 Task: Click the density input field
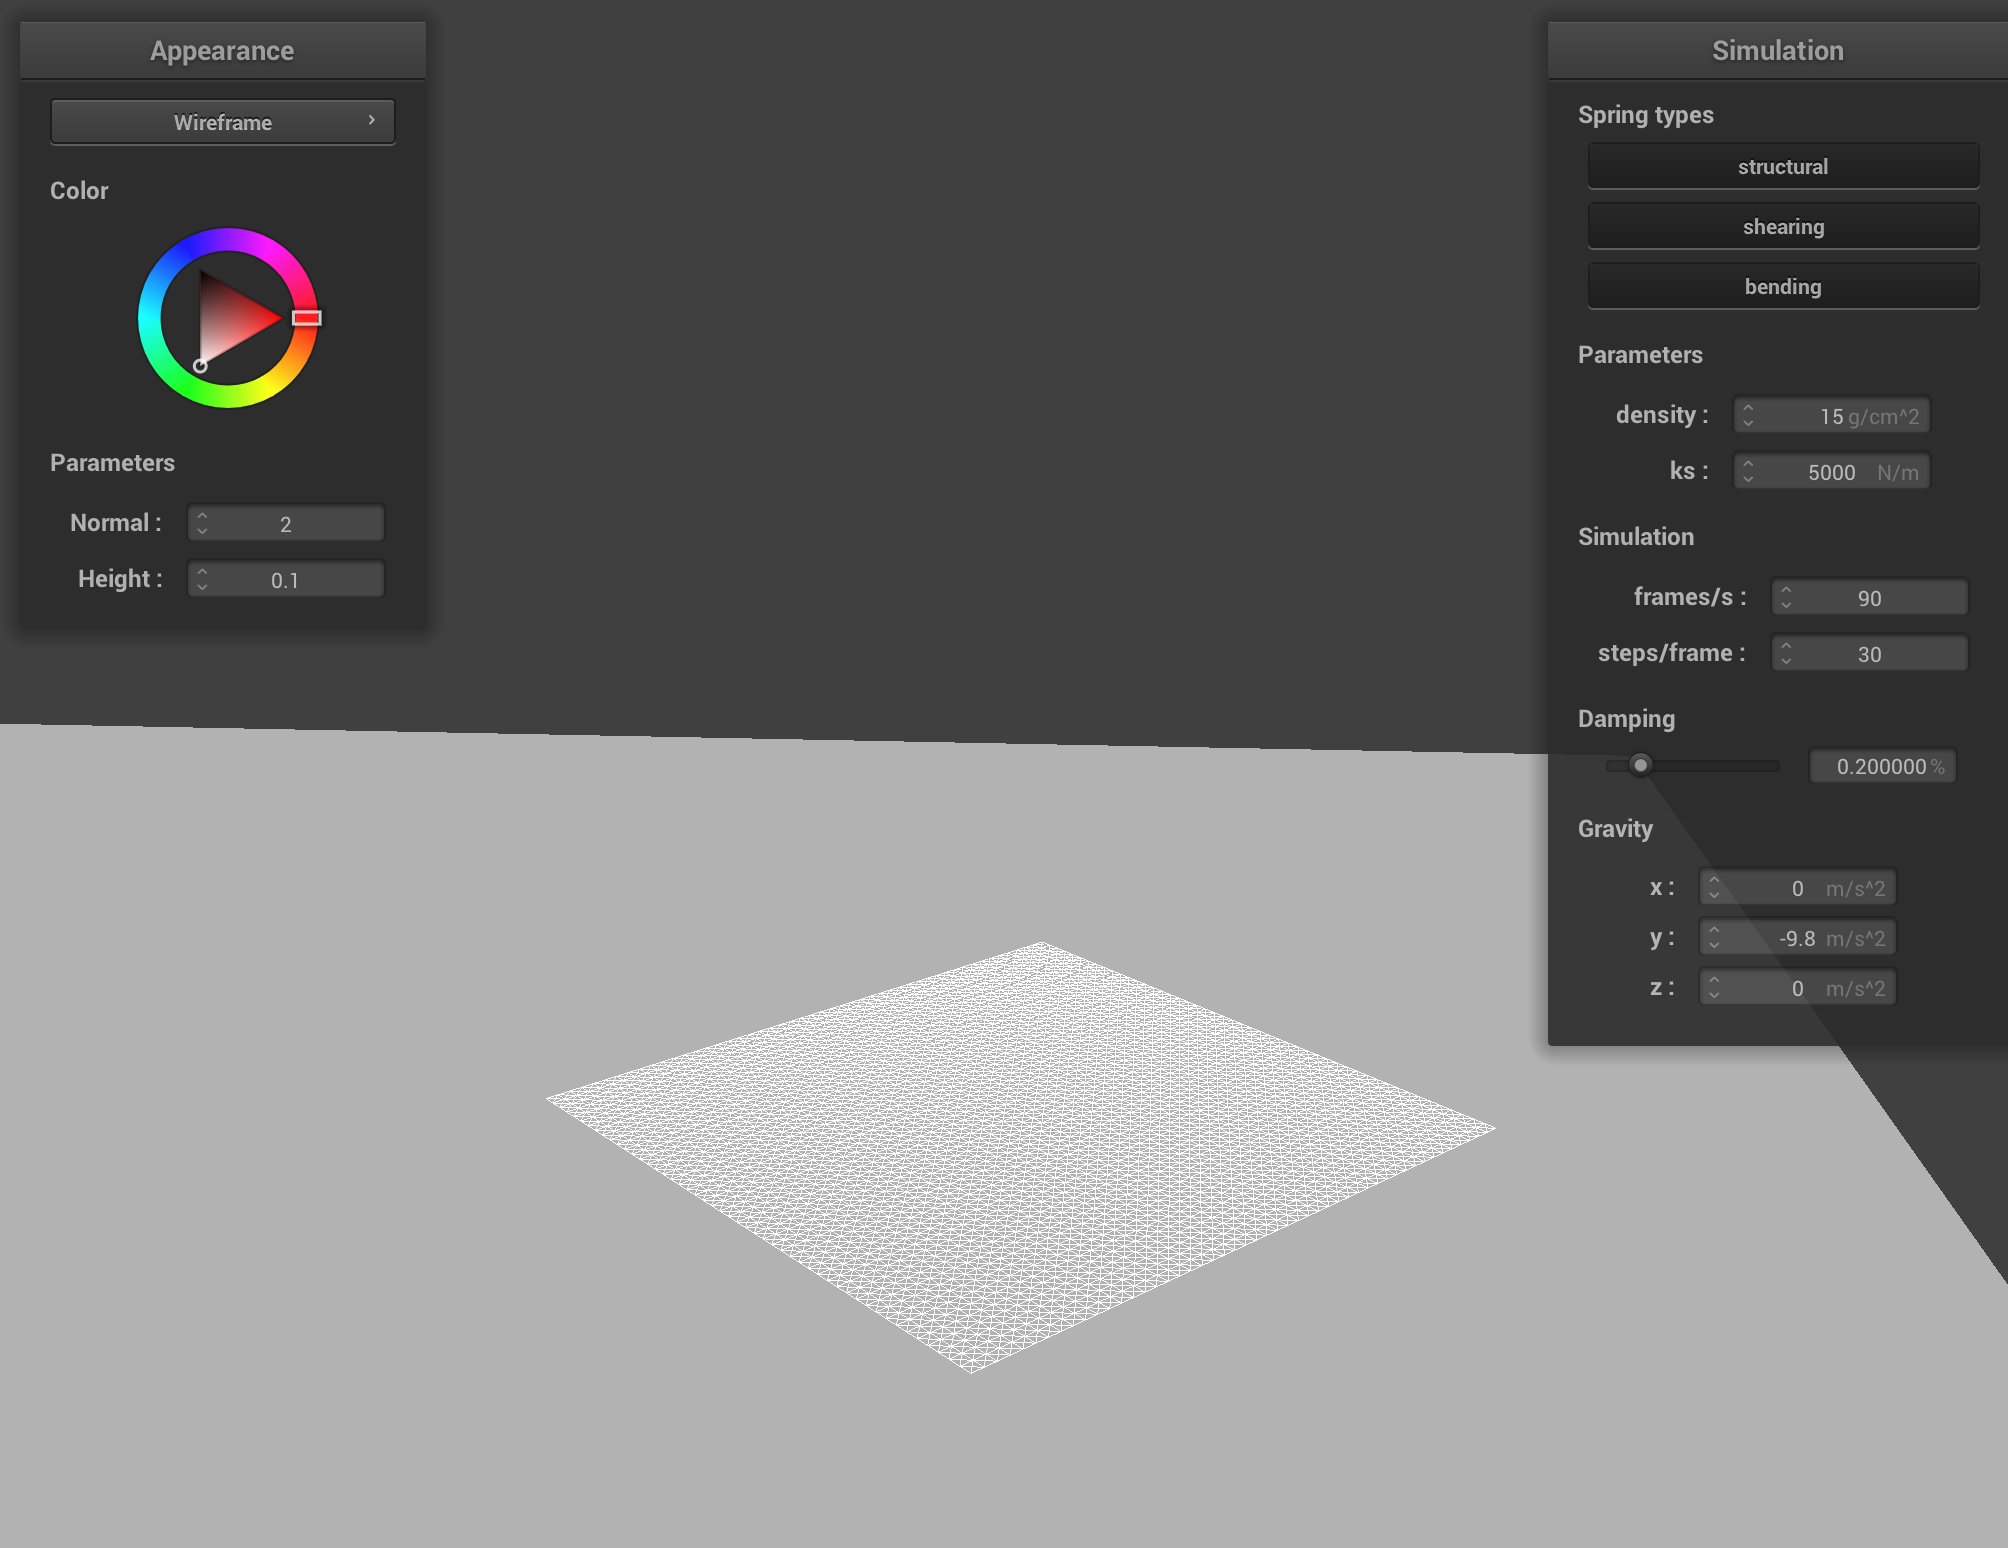point(1832,415)
